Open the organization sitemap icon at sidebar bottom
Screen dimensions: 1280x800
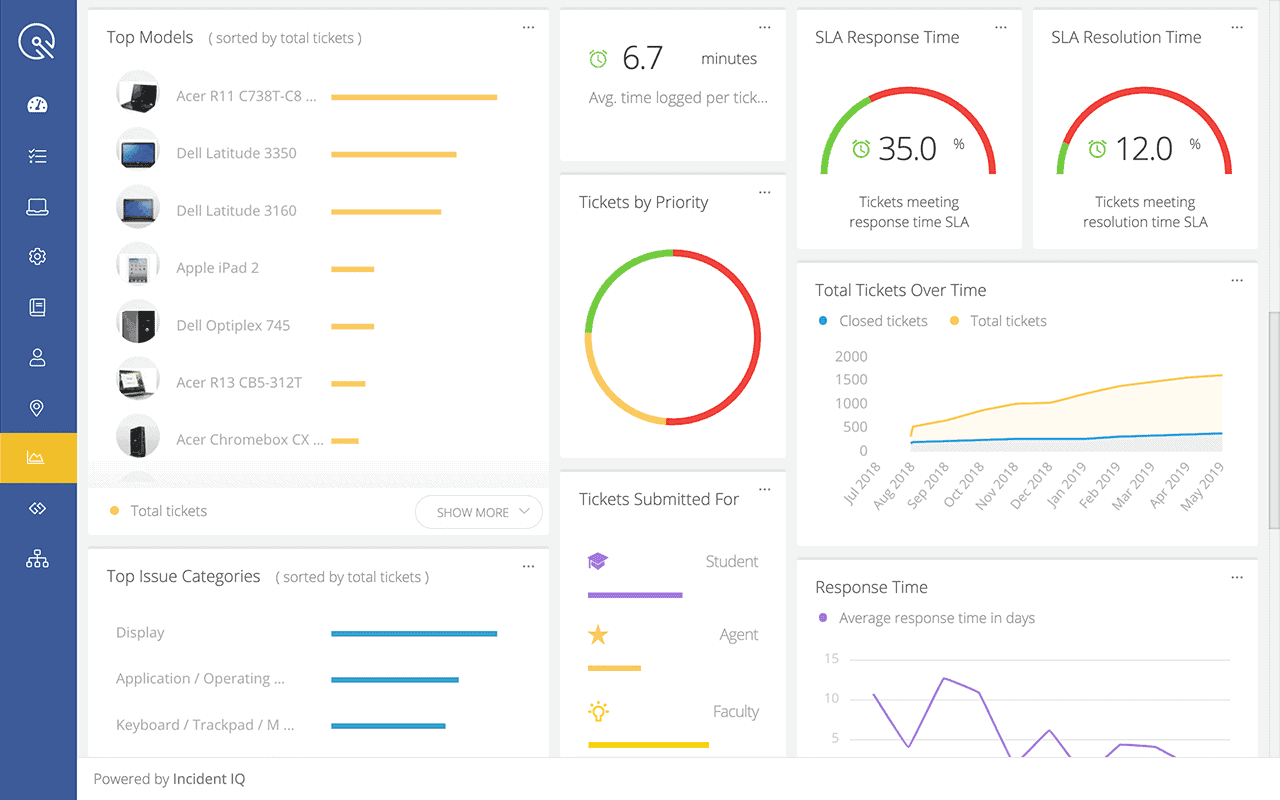(37, 558)
